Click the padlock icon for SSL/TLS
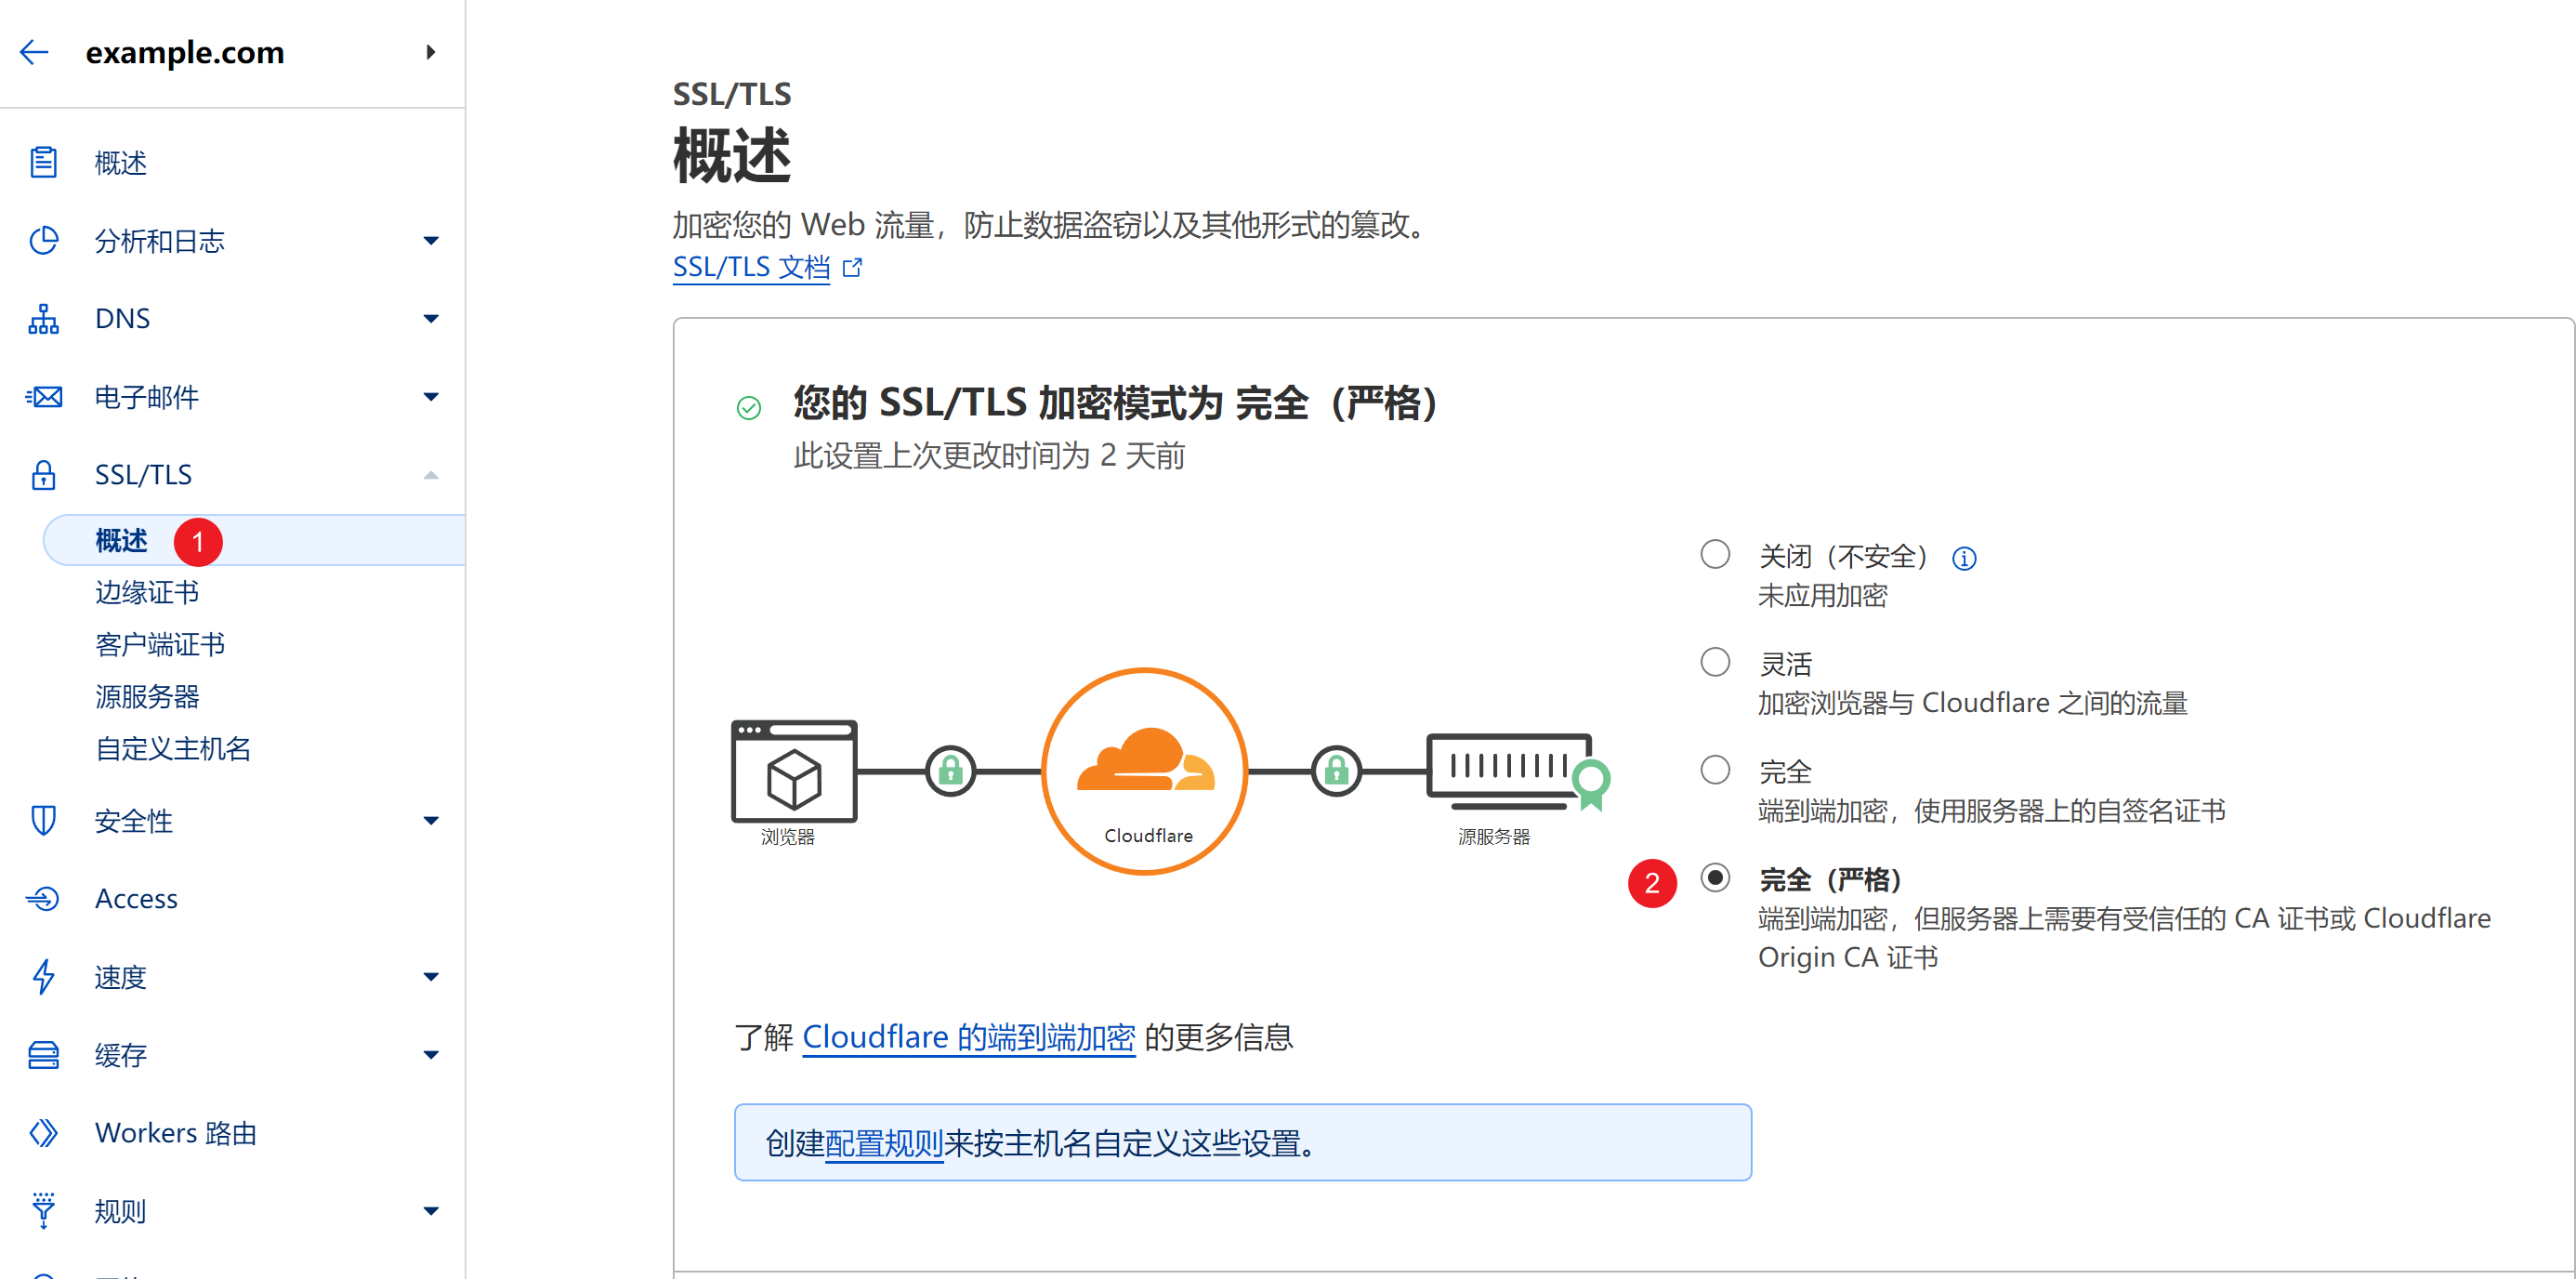The height and width of the screenshot is (1279, 2576). click(43, 475)
